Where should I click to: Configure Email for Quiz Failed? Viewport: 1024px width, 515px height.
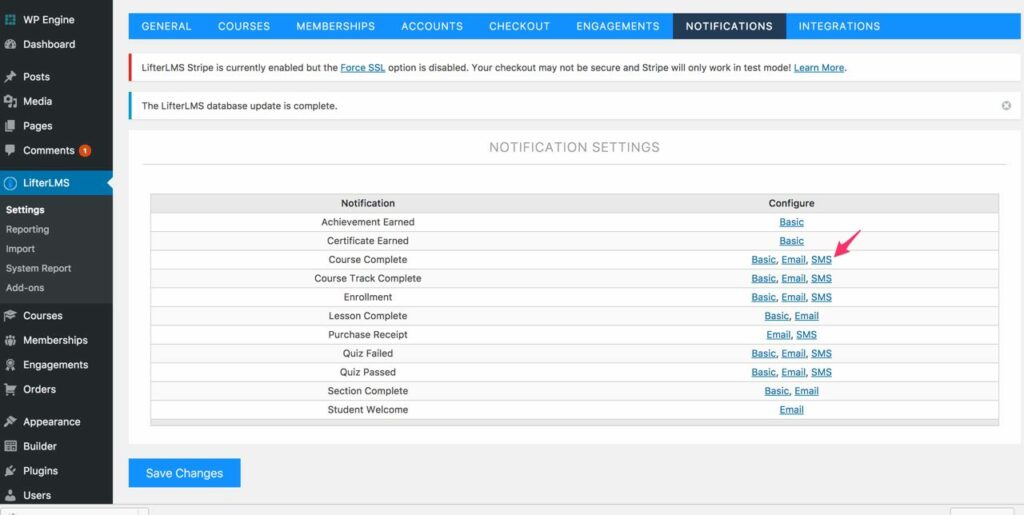tap(793, 354)
